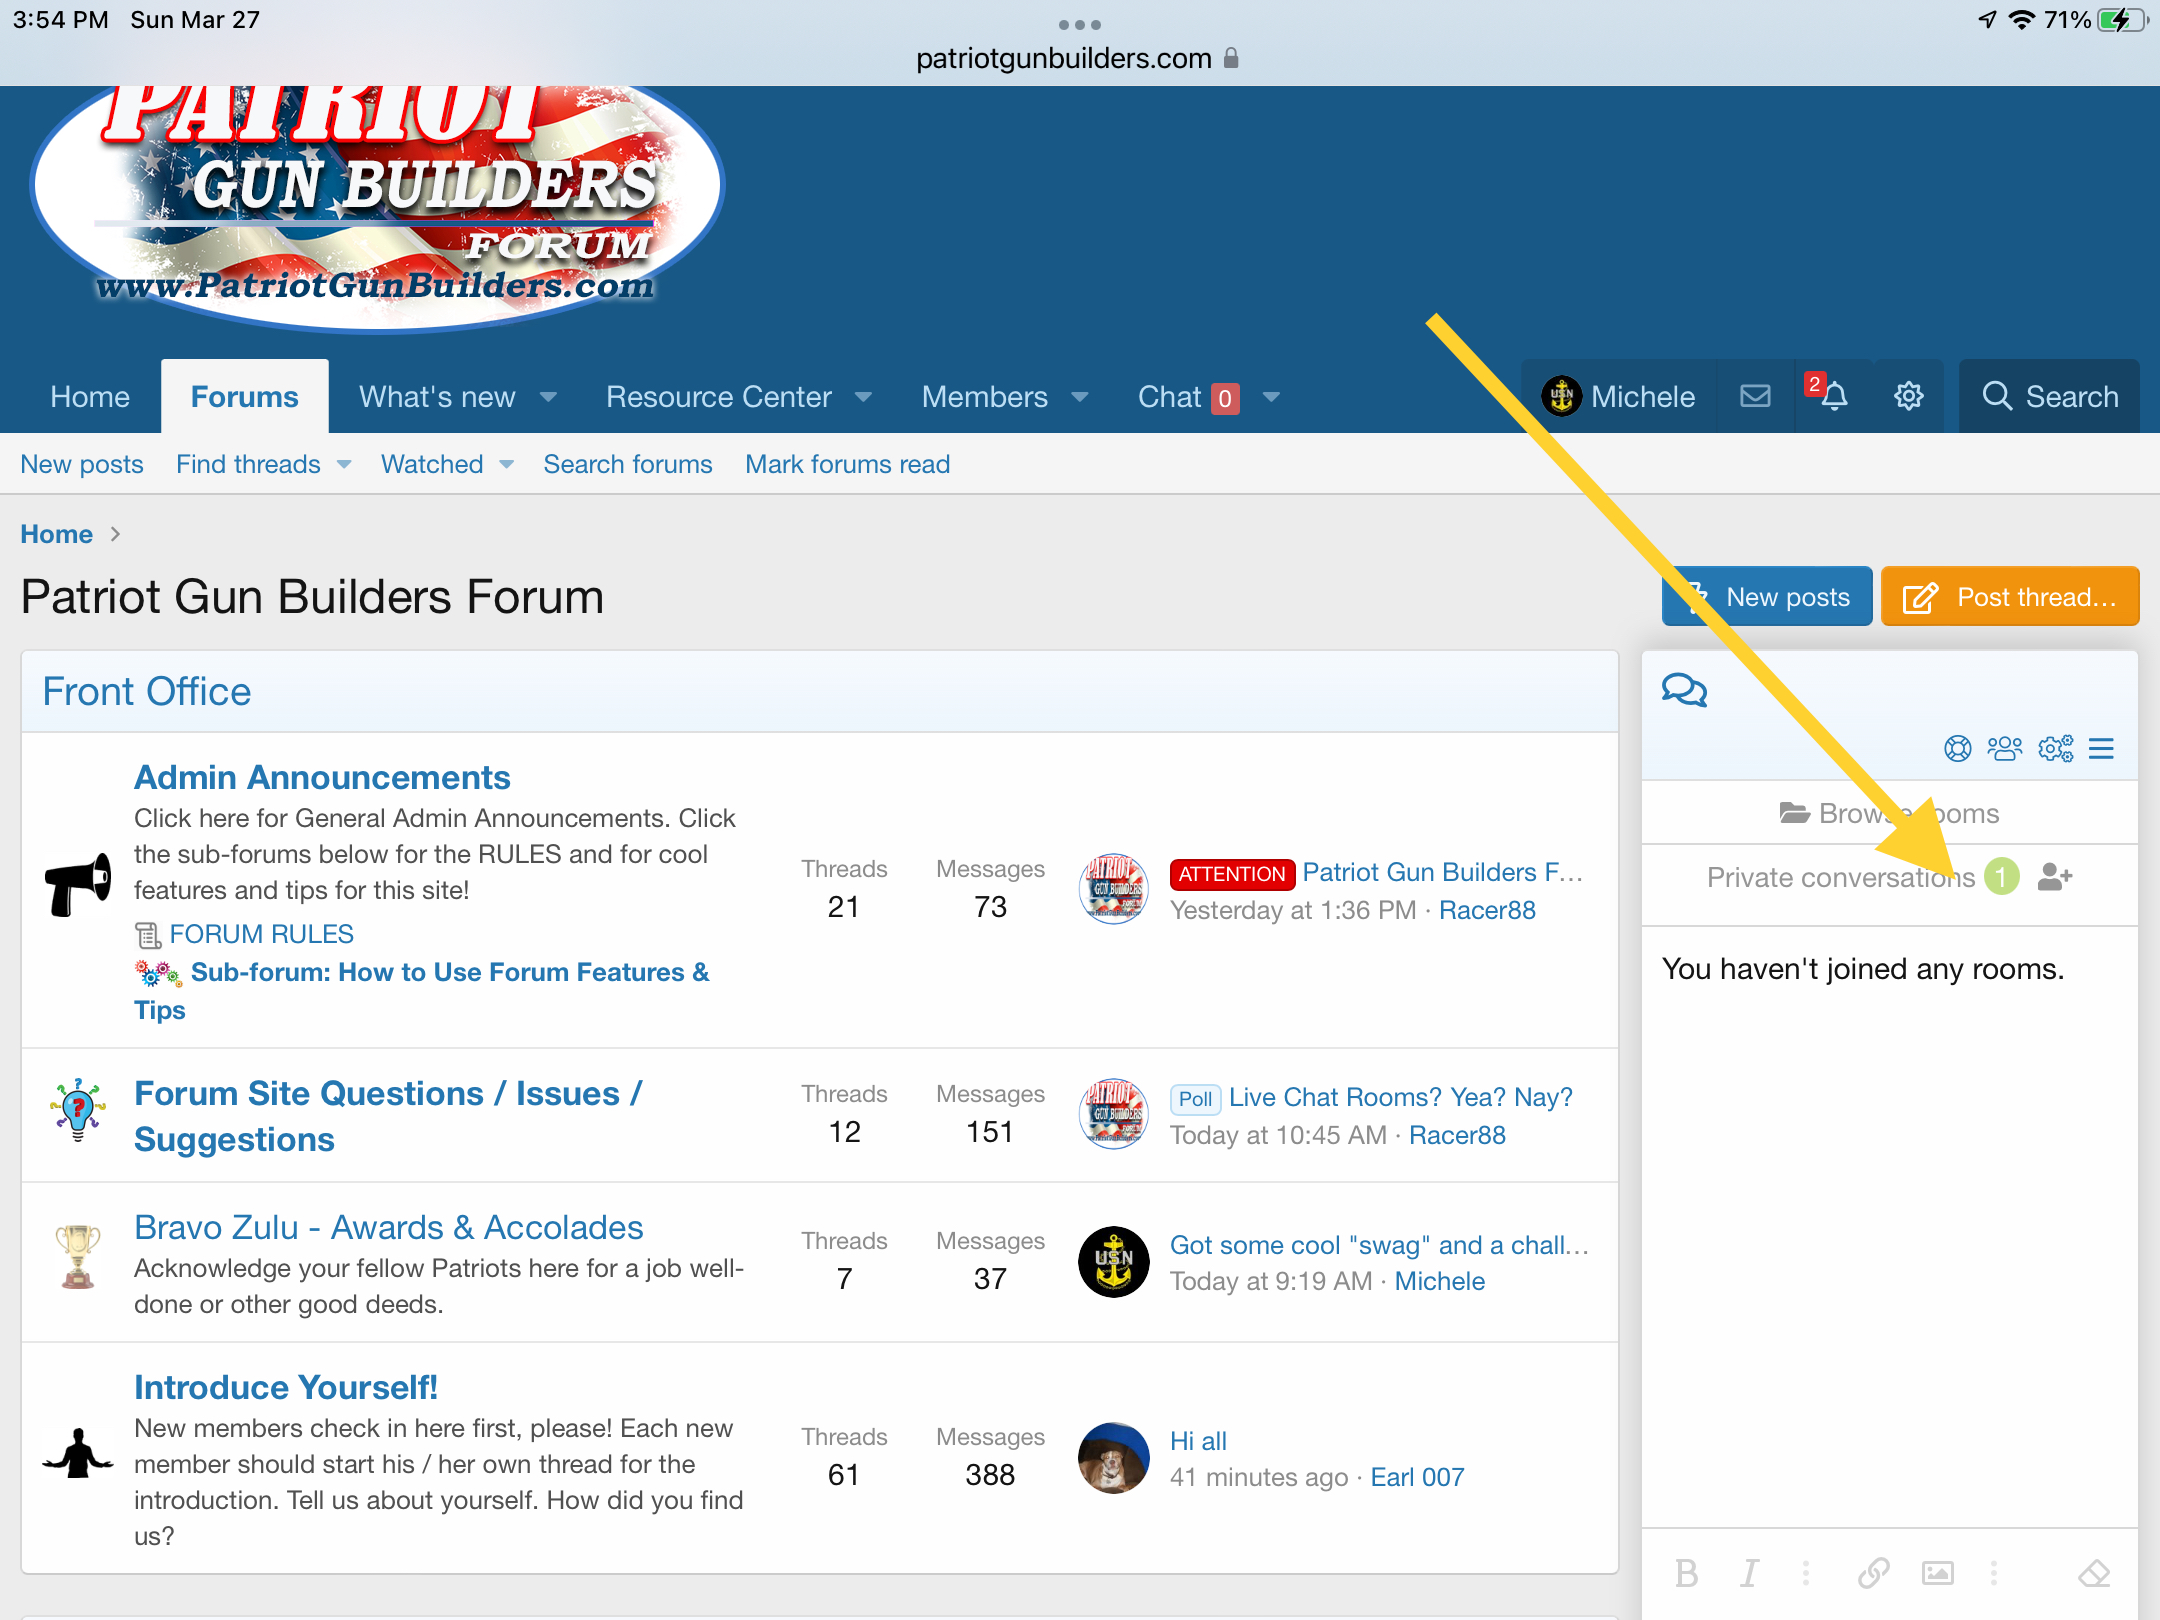Open the Home navigation tab
Image resolution: width=2160 pixels, height=1620 pixels.
(x=90, y=397)
